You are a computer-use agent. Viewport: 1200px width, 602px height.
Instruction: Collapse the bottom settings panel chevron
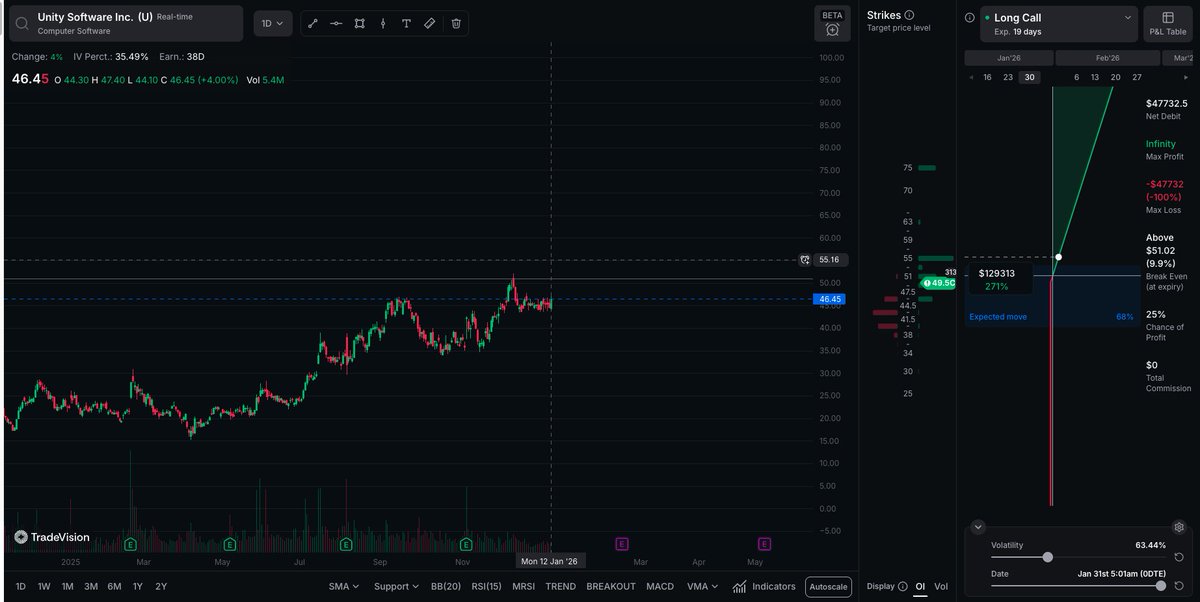coord(978,527)
